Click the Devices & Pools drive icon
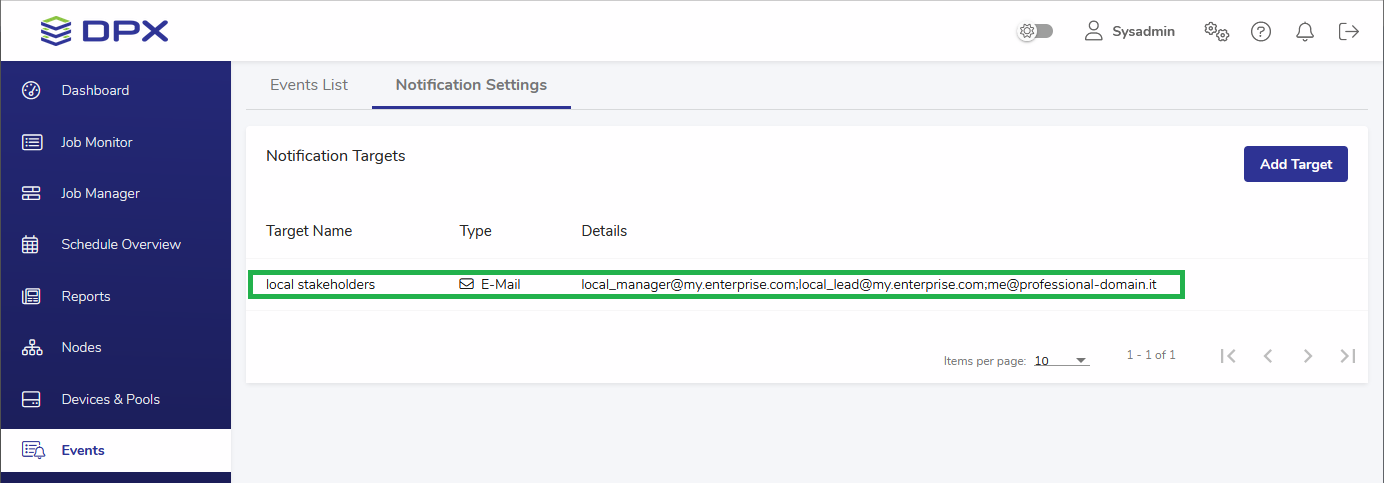 click(31, 399)
